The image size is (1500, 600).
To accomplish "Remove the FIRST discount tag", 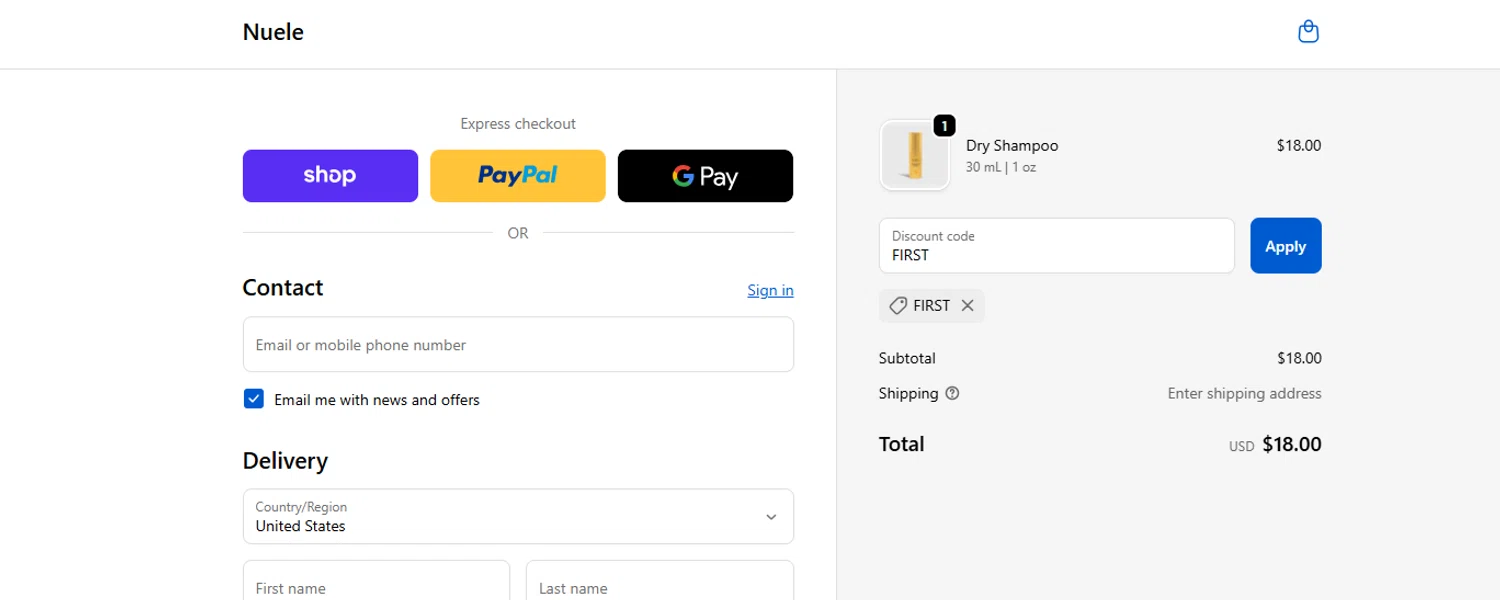I will coord(967,306).
